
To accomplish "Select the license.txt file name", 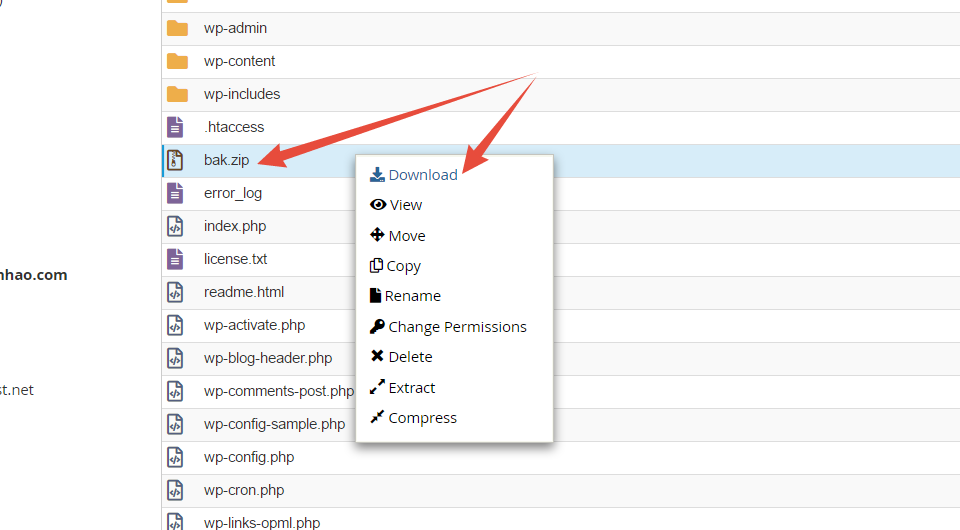I will click(x=236, y=259).
